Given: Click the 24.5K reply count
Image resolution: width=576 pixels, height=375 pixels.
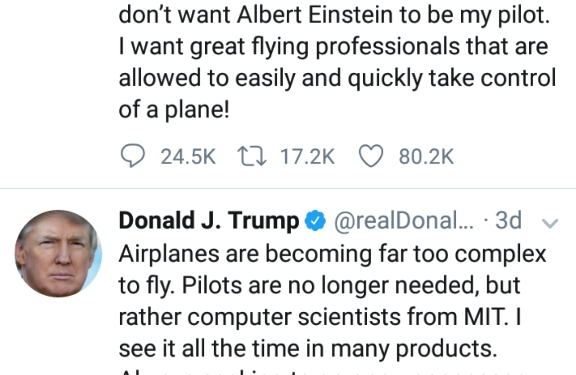Looking at the screenshot, I should click(188, 157).
